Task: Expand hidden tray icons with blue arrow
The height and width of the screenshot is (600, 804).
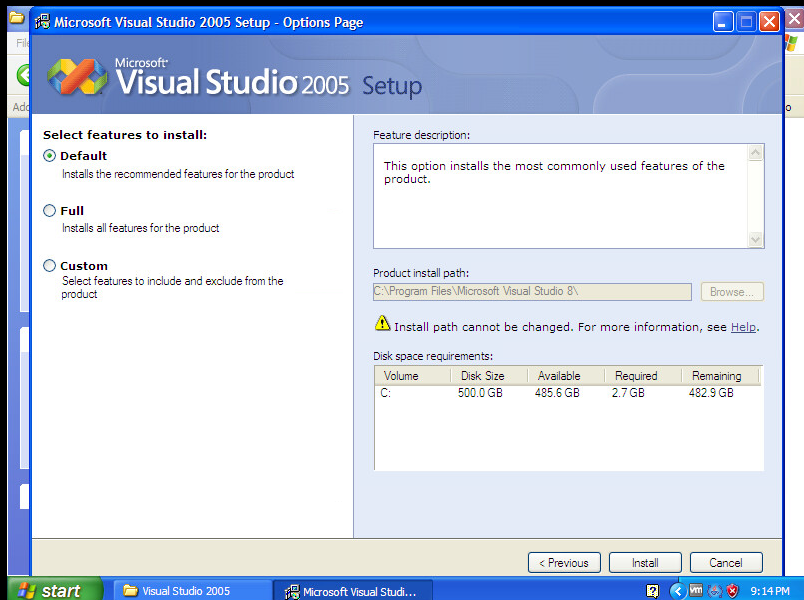Action: tap(677, 591)
